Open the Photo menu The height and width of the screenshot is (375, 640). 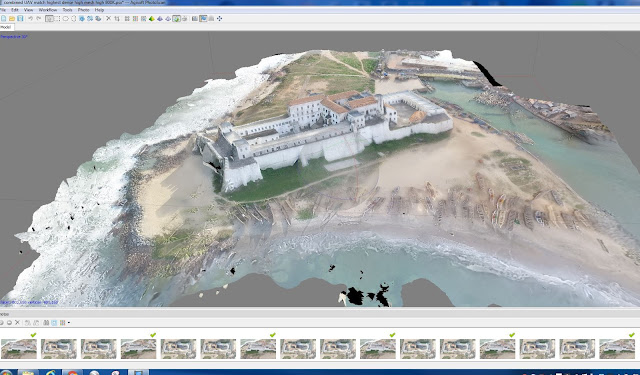click(83, 10)
